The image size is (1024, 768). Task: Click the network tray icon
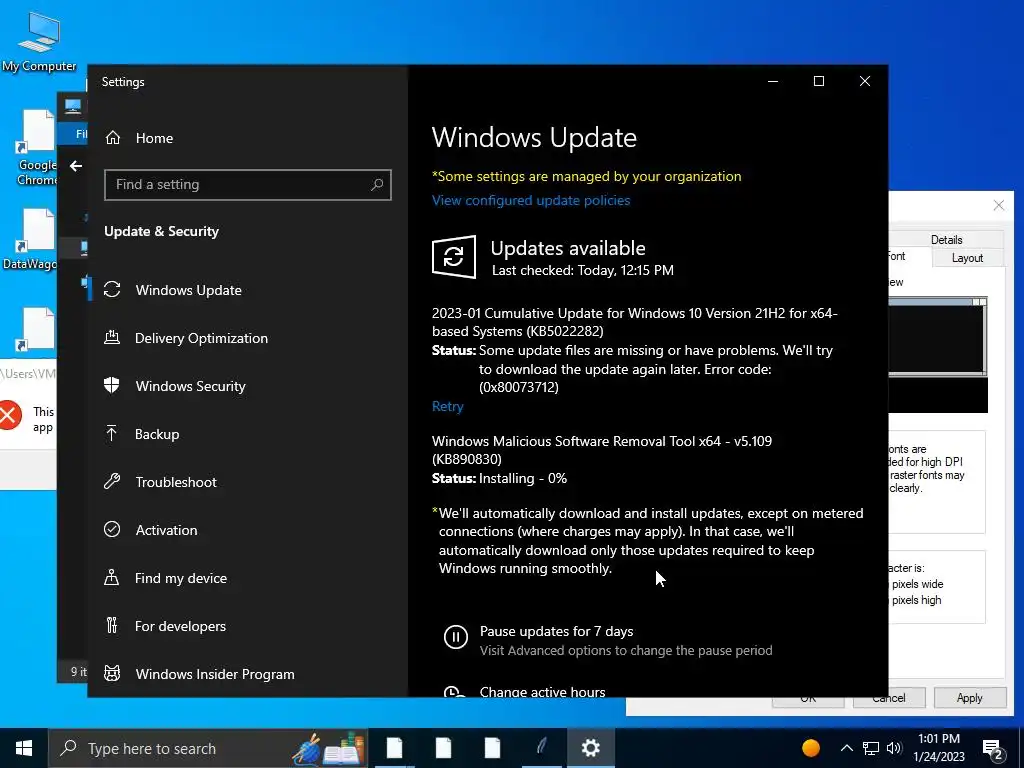click(871, 748)
